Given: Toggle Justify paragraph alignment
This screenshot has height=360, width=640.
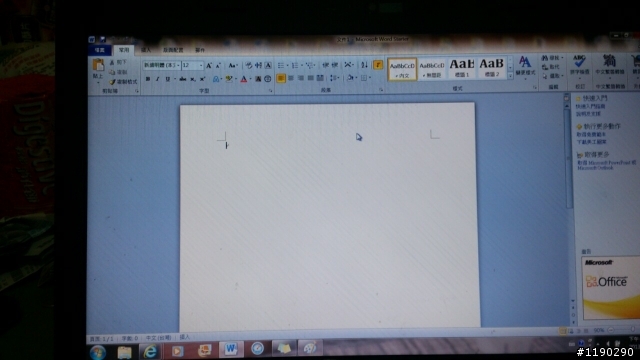Looking at the screenshot, I should click(x=310, y=78).
